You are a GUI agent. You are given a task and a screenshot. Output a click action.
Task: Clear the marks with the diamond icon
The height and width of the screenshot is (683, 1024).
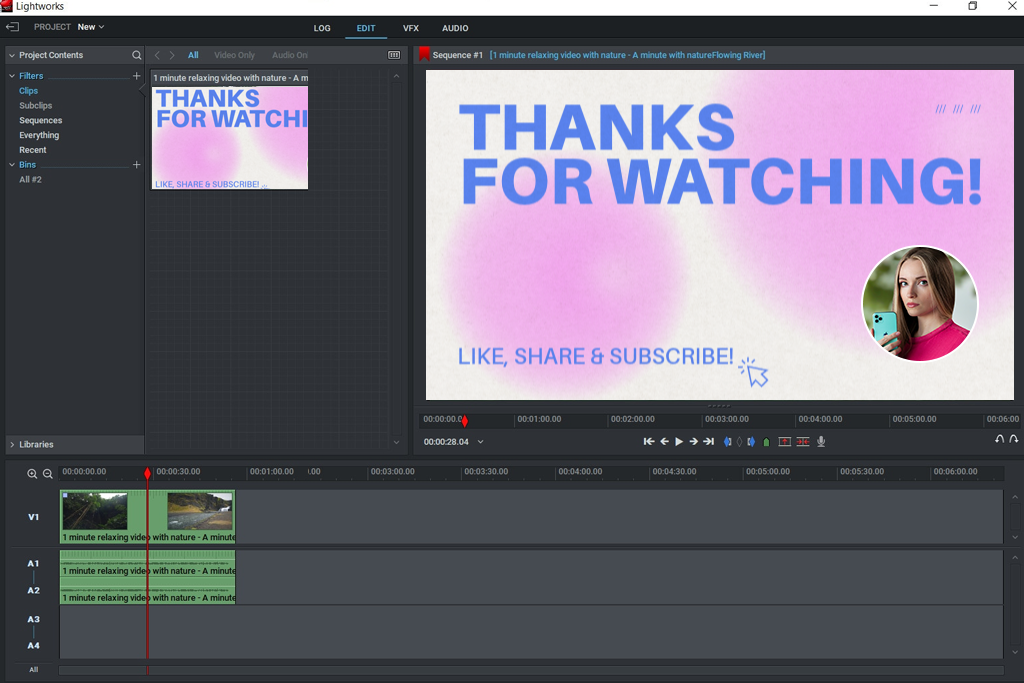coord(739,442)
